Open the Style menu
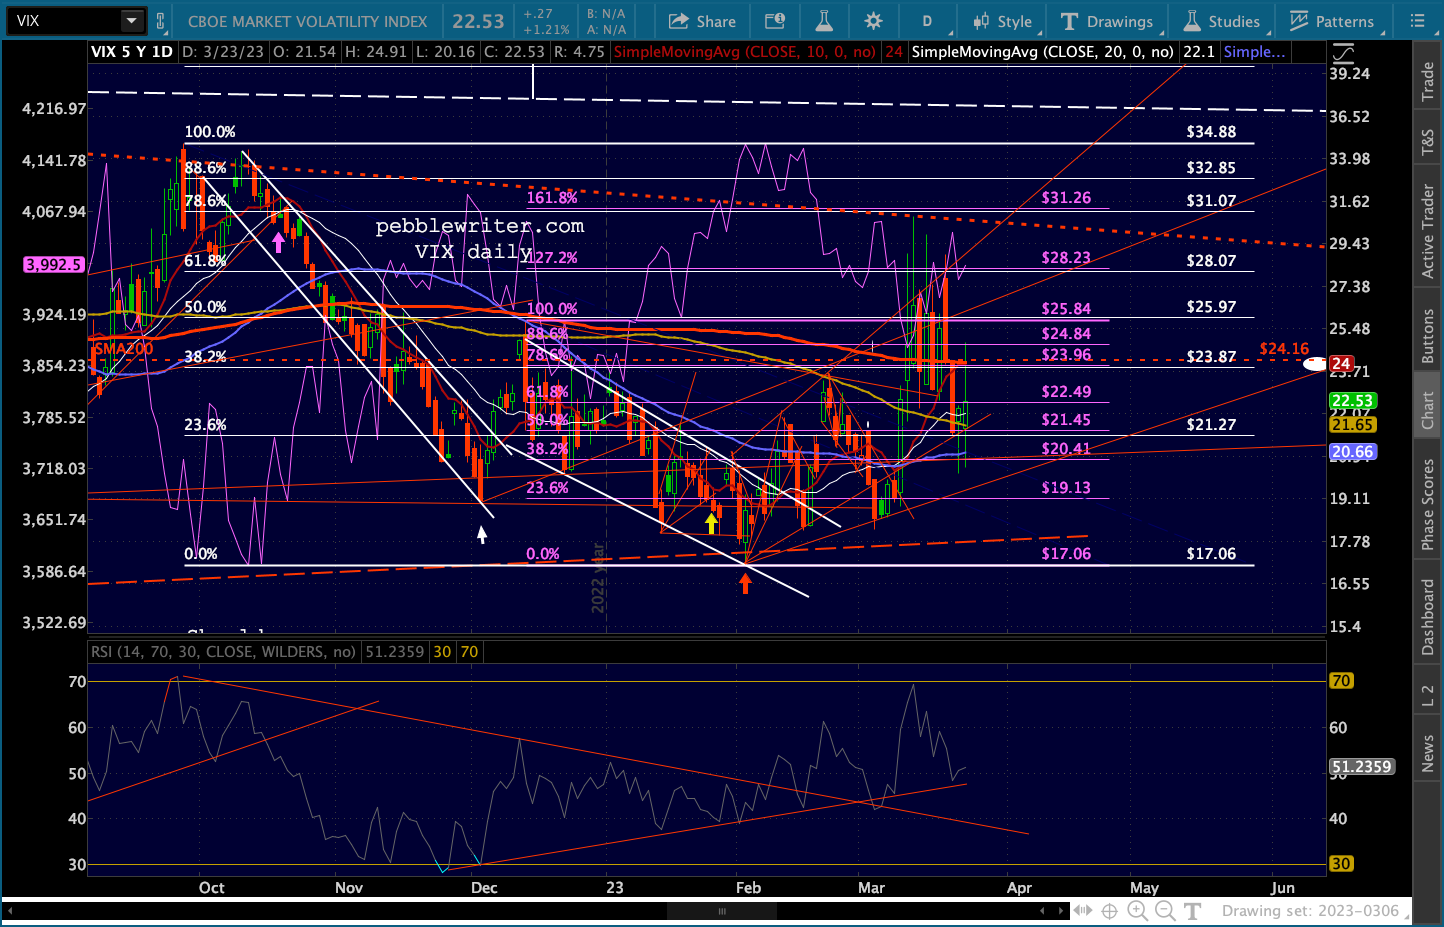This screenshot has height=927, width=1444. click(x=1002, y=21)
